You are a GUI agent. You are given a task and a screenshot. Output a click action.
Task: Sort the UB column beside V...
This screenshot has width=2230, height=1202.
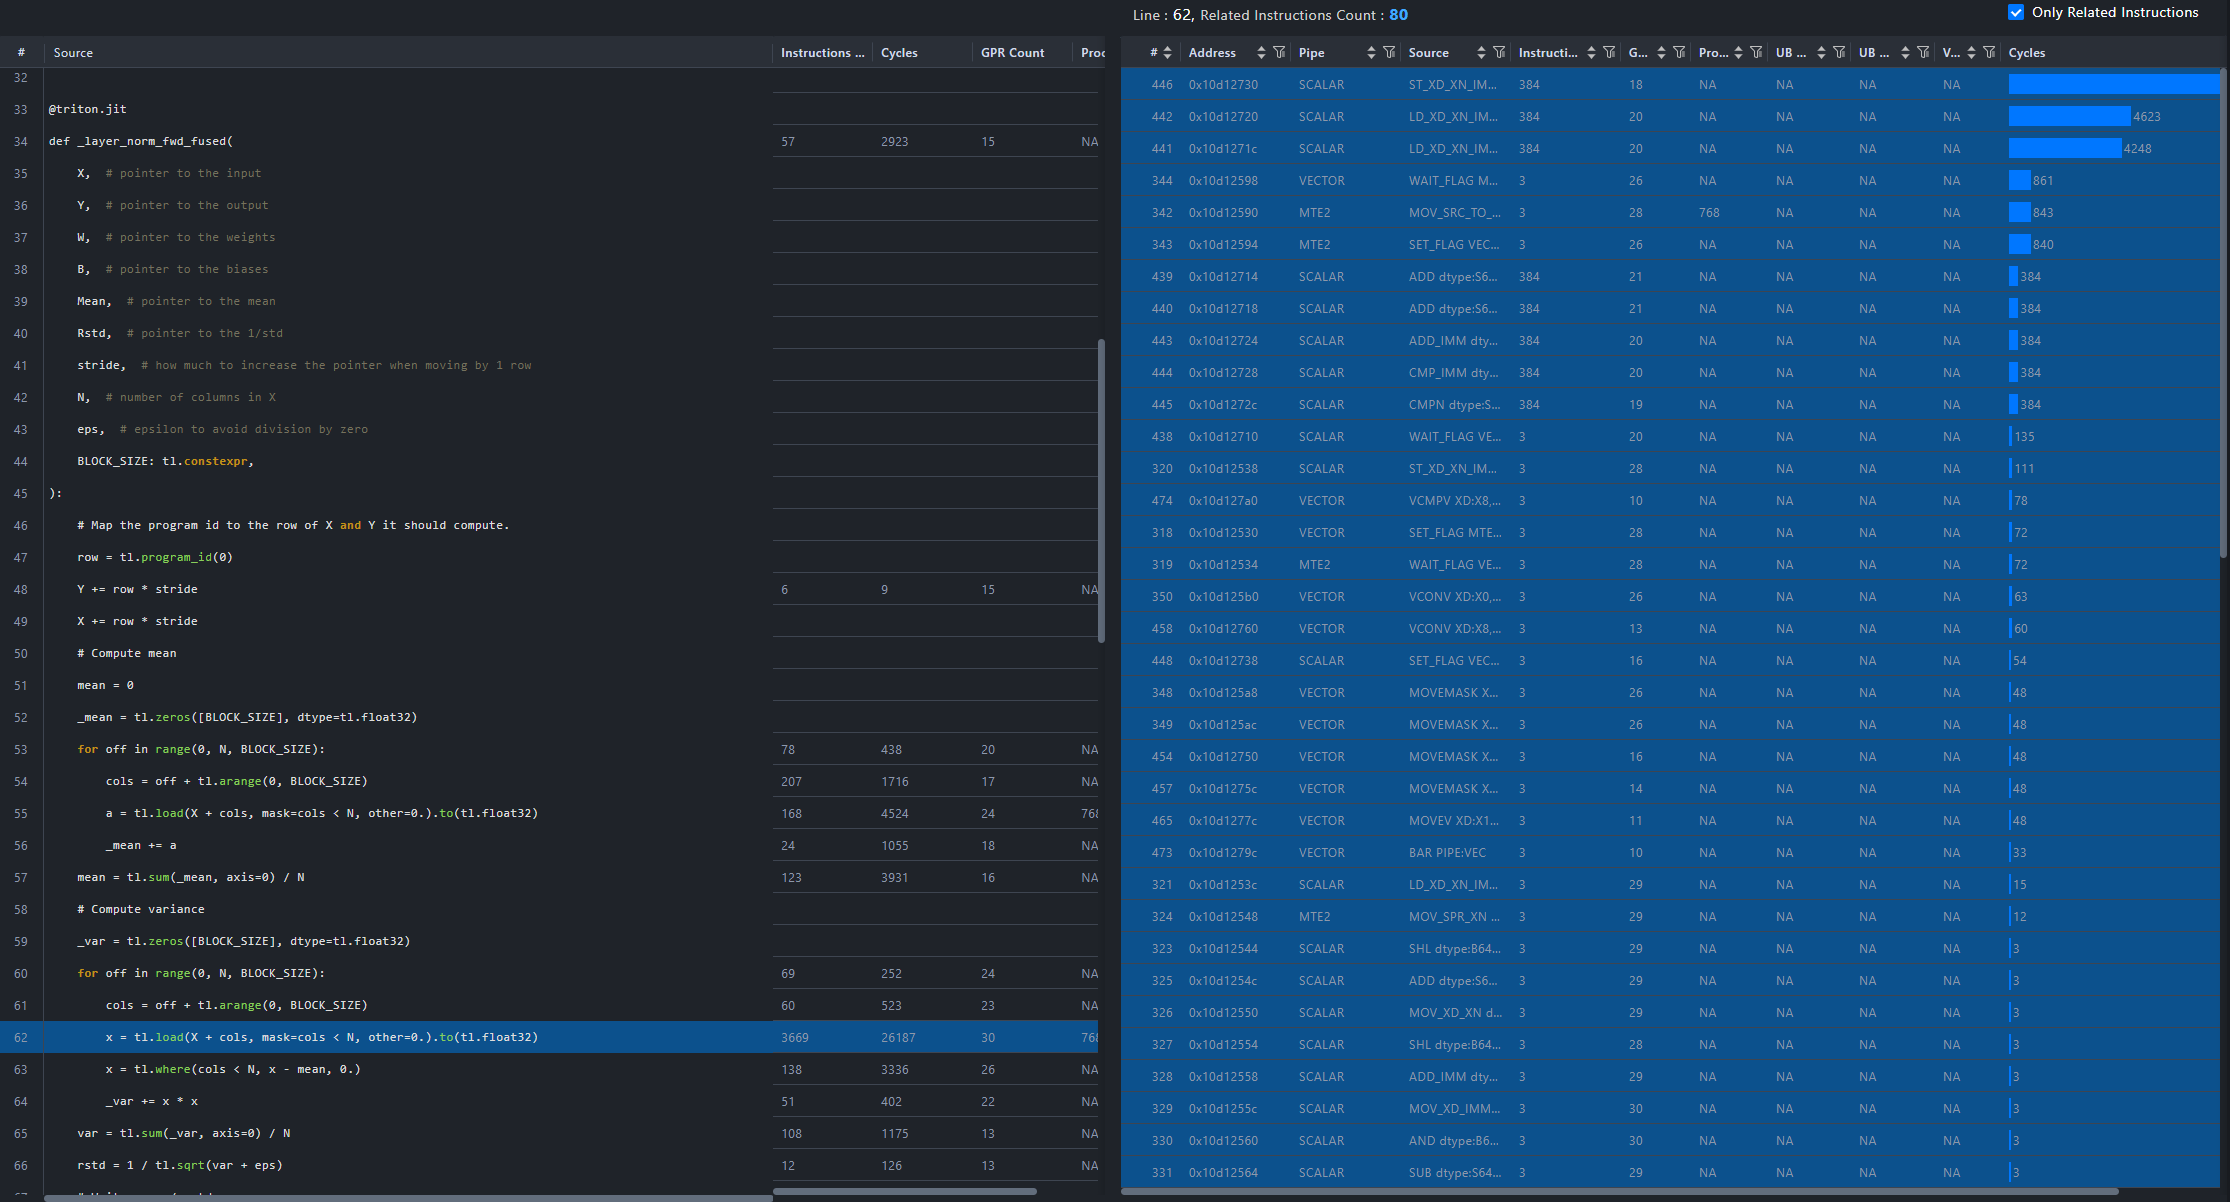click(x=1905, y=53)
